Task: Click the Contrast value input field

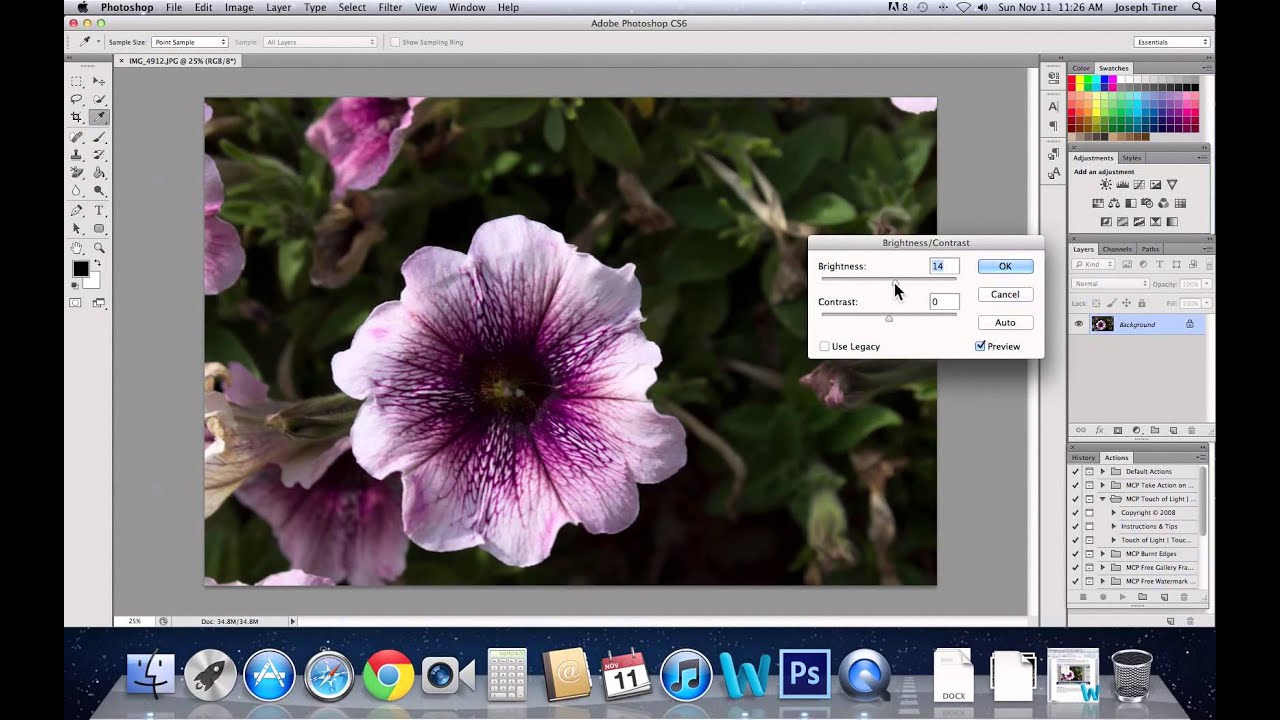Action: coord(944,301)
